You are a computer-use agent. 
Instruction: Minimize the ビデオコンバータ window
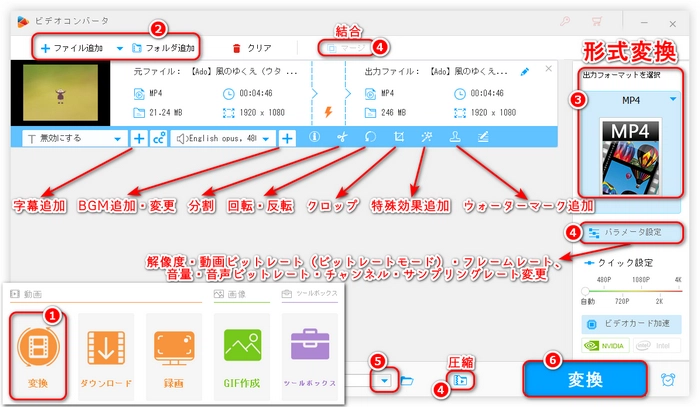[644, 22]
